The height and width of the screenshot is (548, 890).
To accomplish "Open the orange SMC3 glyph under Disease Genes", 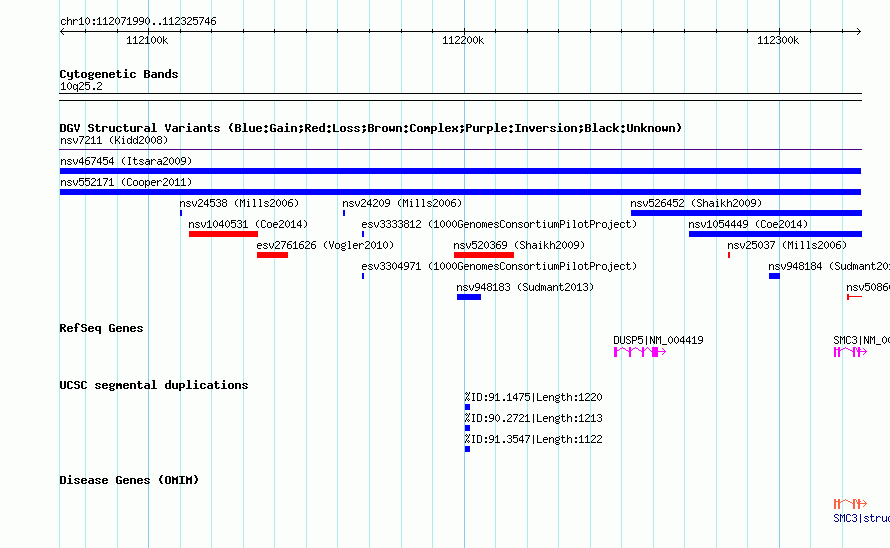I will tap(850, 504).
